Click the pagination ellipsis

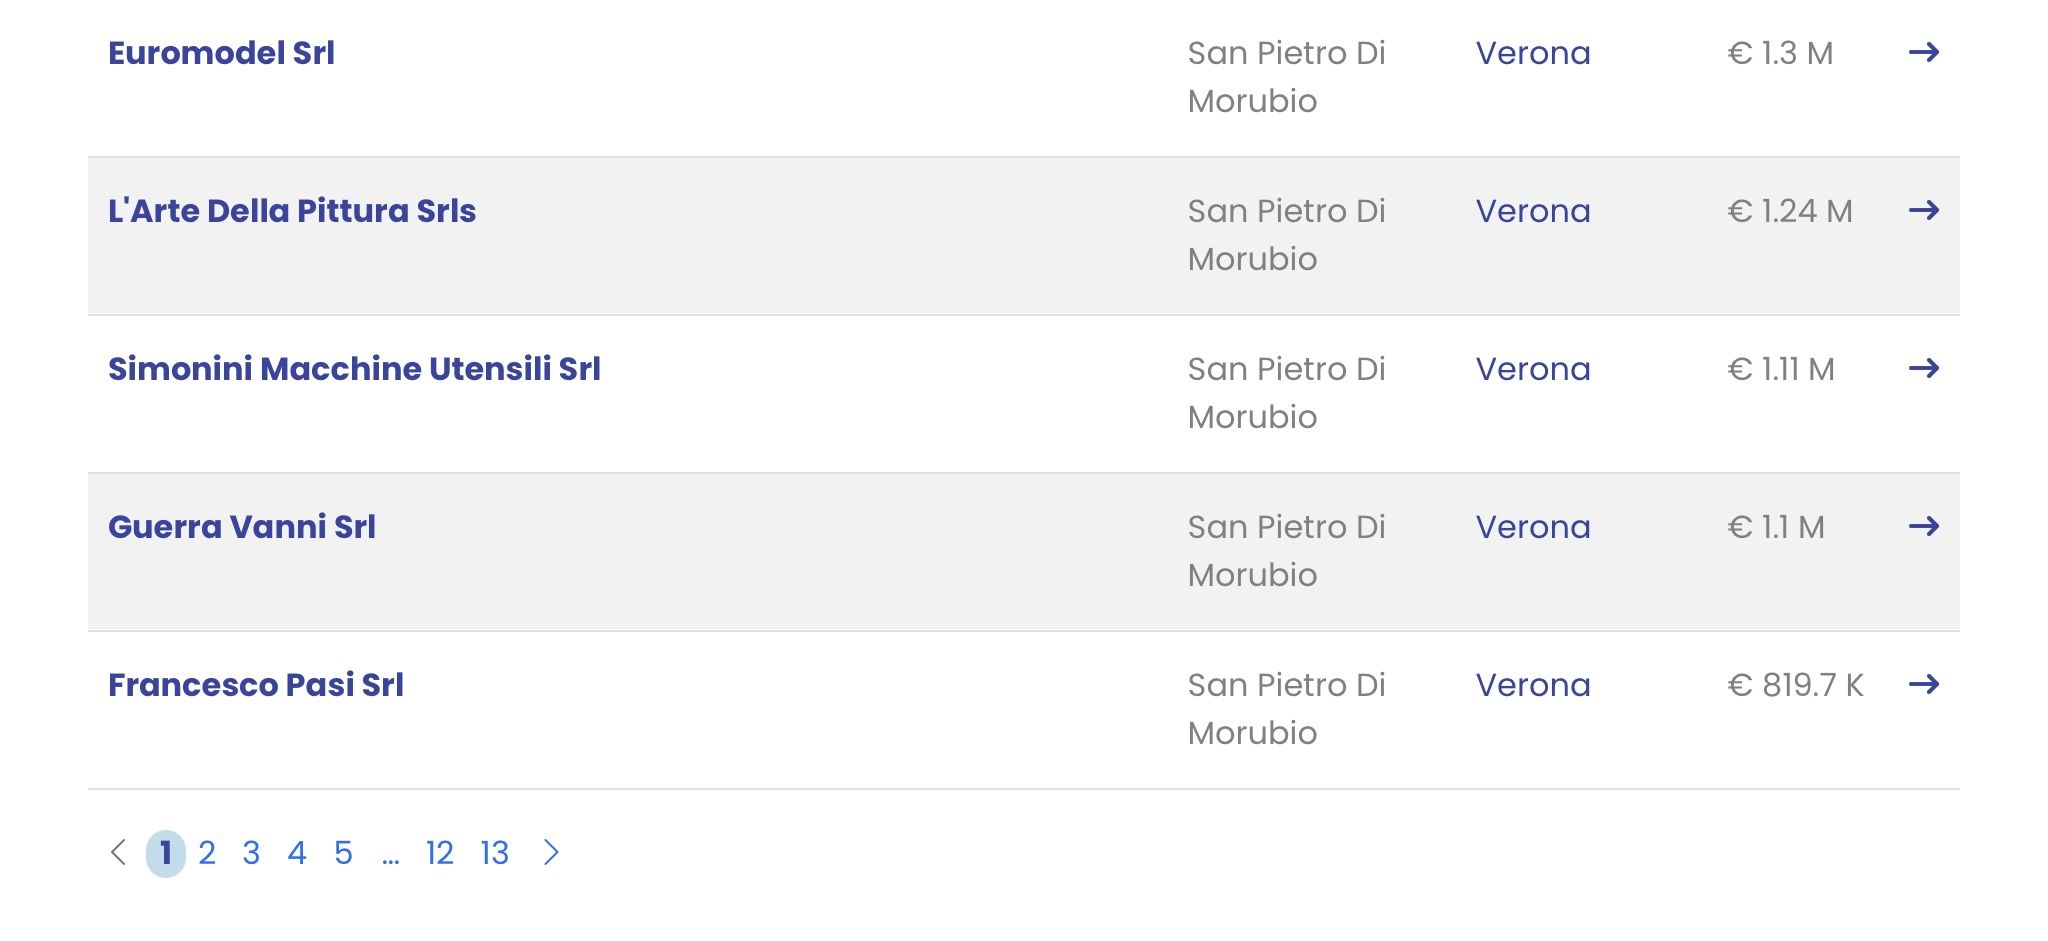coord(390,857)
